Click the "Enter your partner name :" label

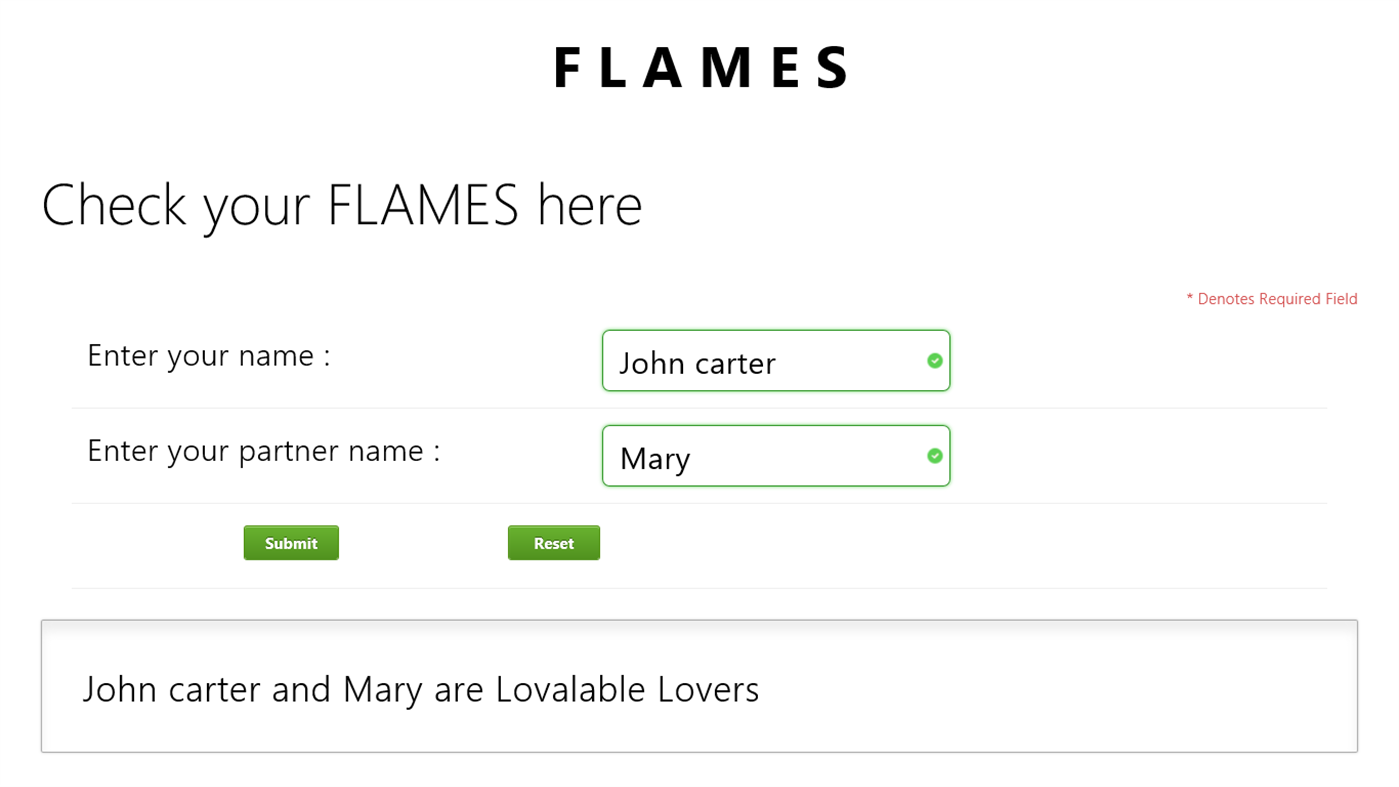coord(263,451)
